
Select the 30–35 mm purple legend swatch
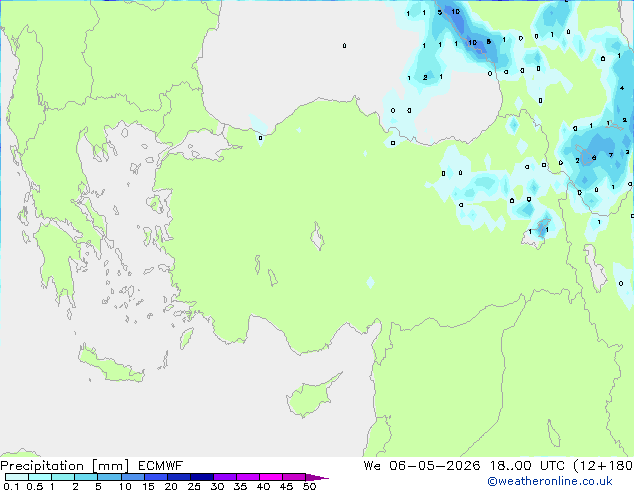[225, 477]
